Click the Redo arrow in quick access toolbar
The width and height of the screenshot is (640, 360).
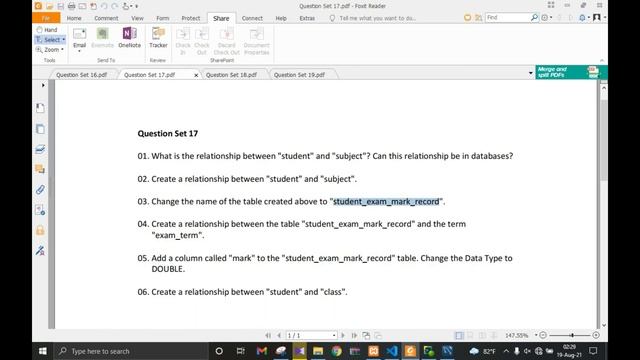(x=115, y=6)
